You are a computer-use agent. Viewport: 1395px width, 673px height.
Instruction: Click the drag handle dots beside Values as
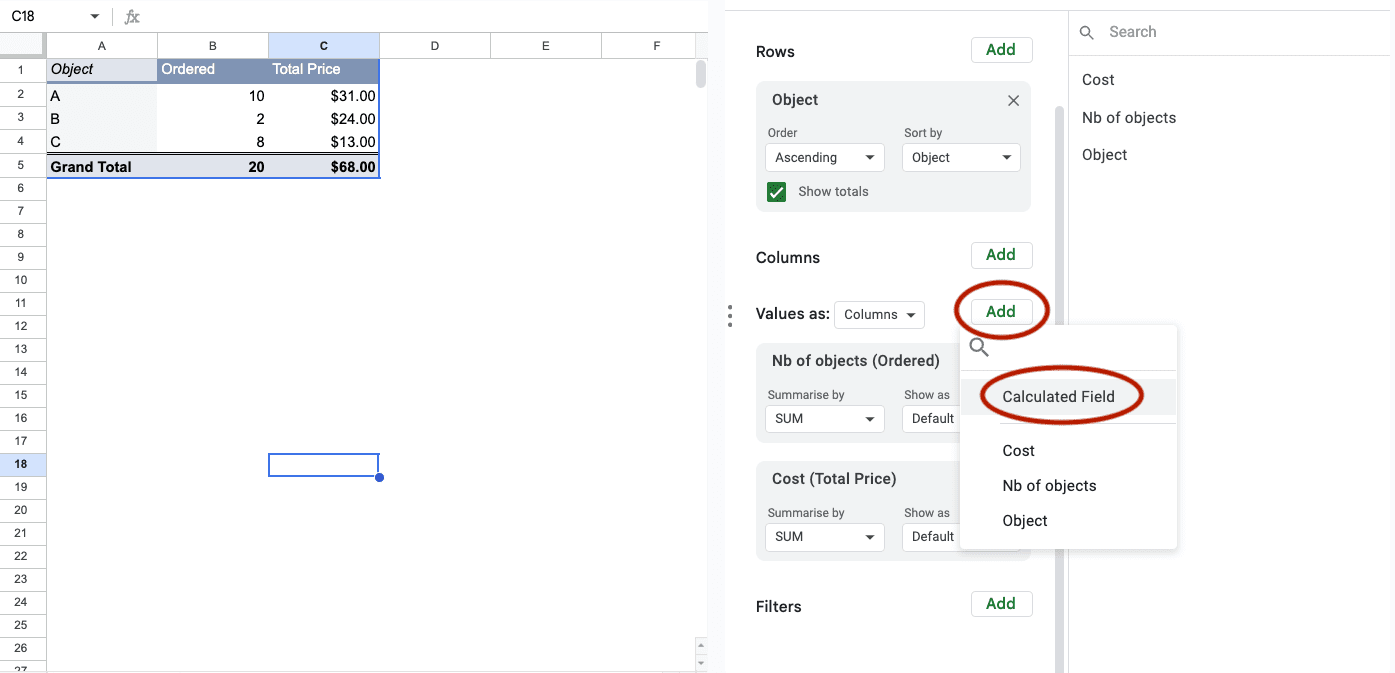coord(730,315)
